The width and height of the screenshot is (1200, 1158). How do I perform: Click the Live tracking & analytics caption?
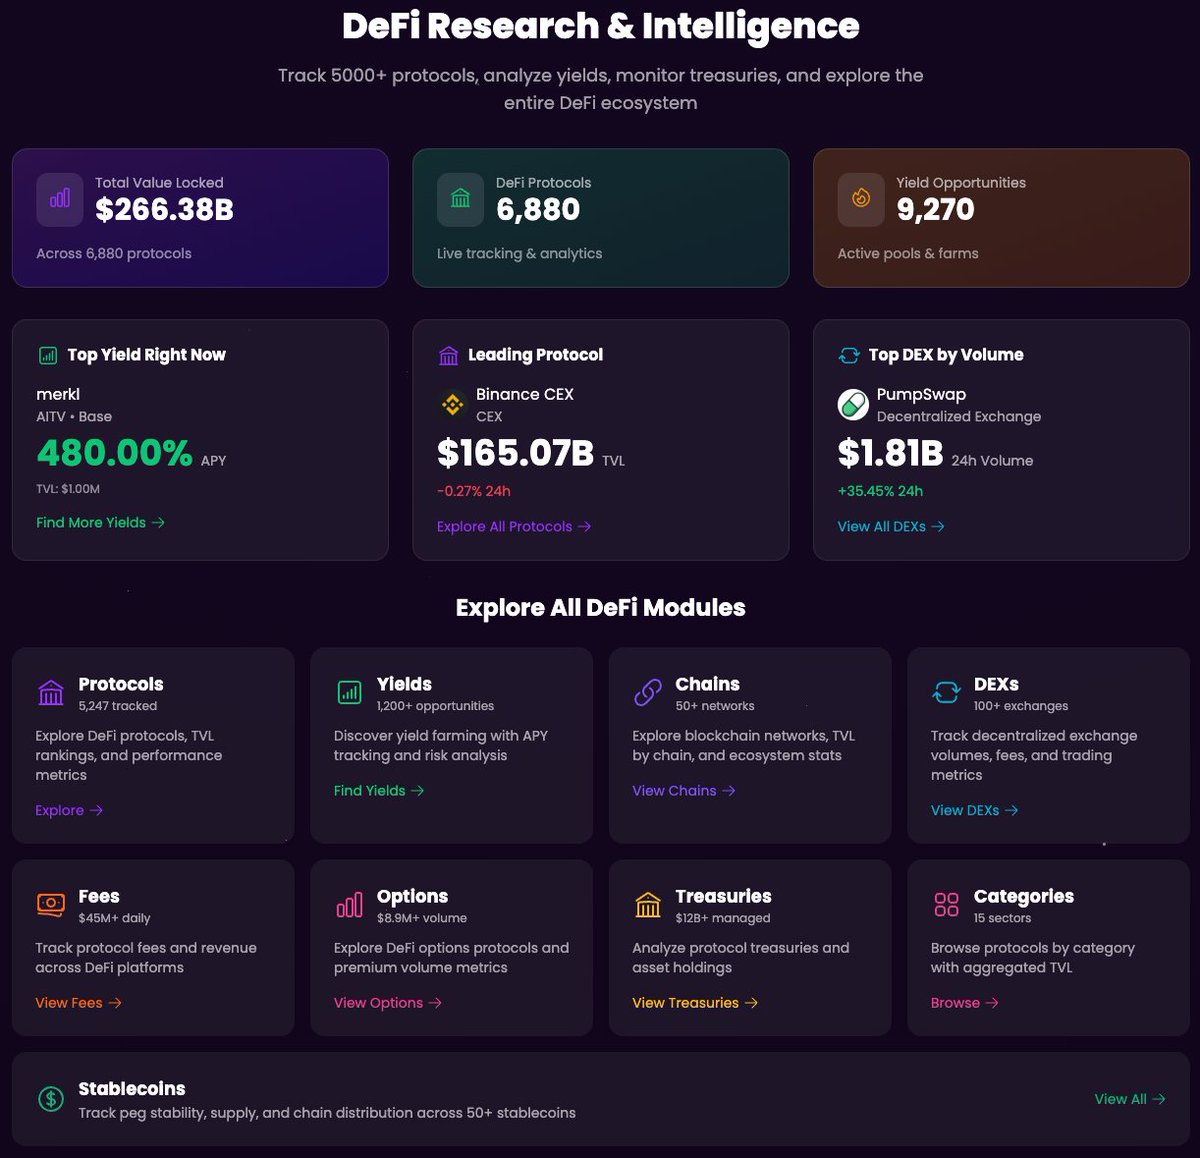[520, 253]
